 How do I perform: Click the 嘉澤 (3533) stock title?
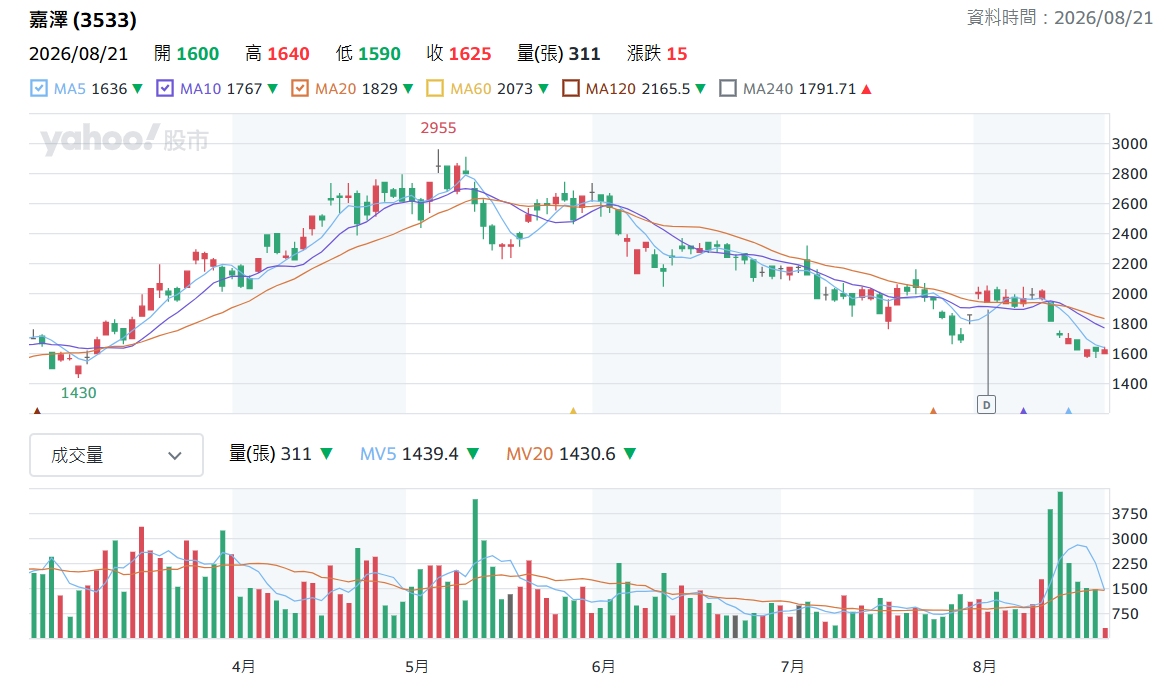83,20
